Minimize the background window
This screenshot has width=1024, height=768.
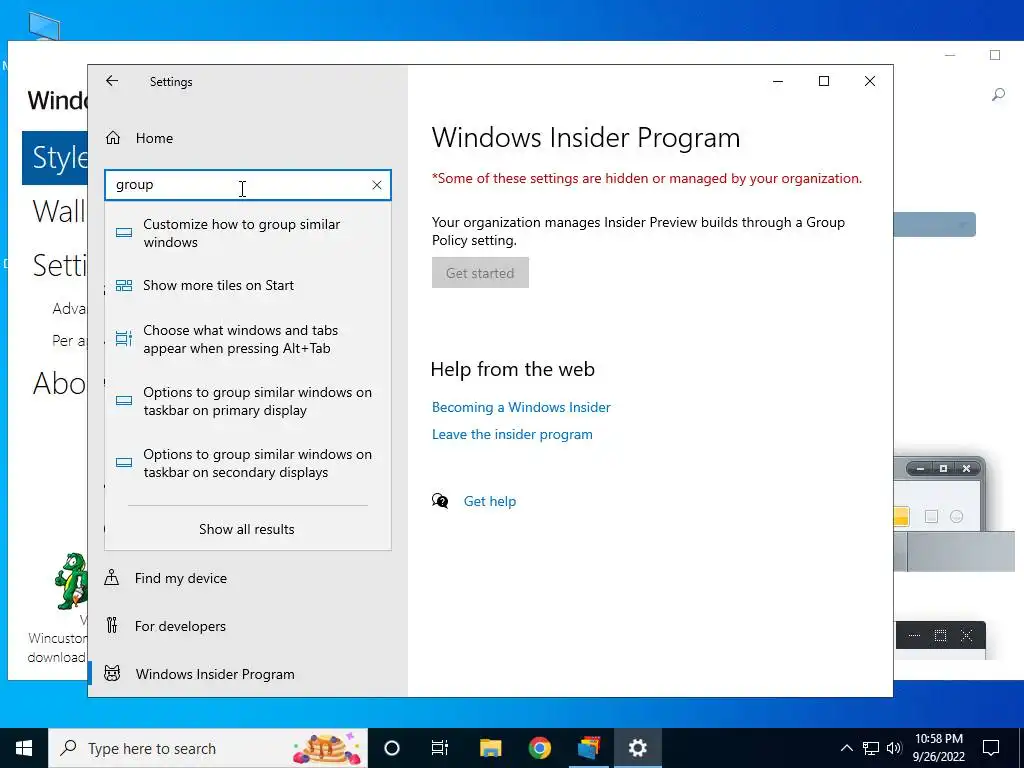[x=950, y=55]
